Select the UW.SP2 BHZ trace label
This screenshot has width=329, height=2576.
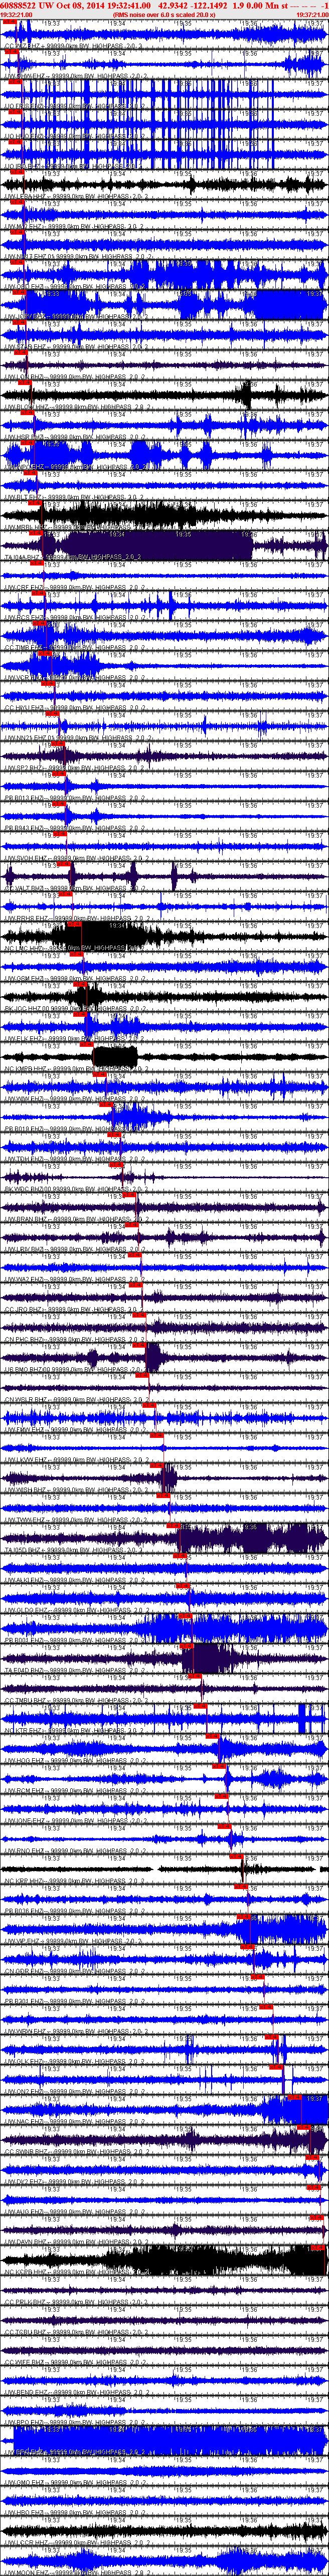point(75,768)
